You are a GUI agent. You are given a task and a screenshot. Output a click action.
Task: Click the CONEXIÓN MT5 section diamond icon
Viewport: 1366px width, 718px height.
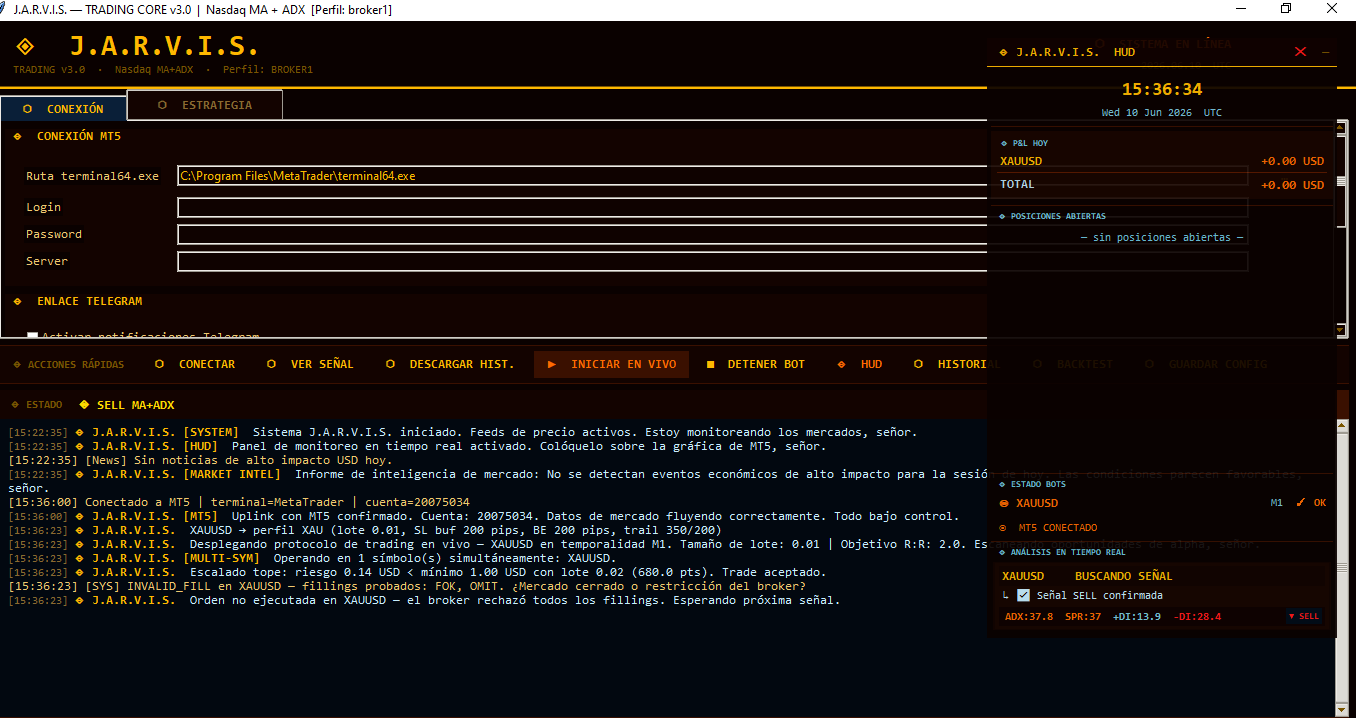click(x=18, y=136)
